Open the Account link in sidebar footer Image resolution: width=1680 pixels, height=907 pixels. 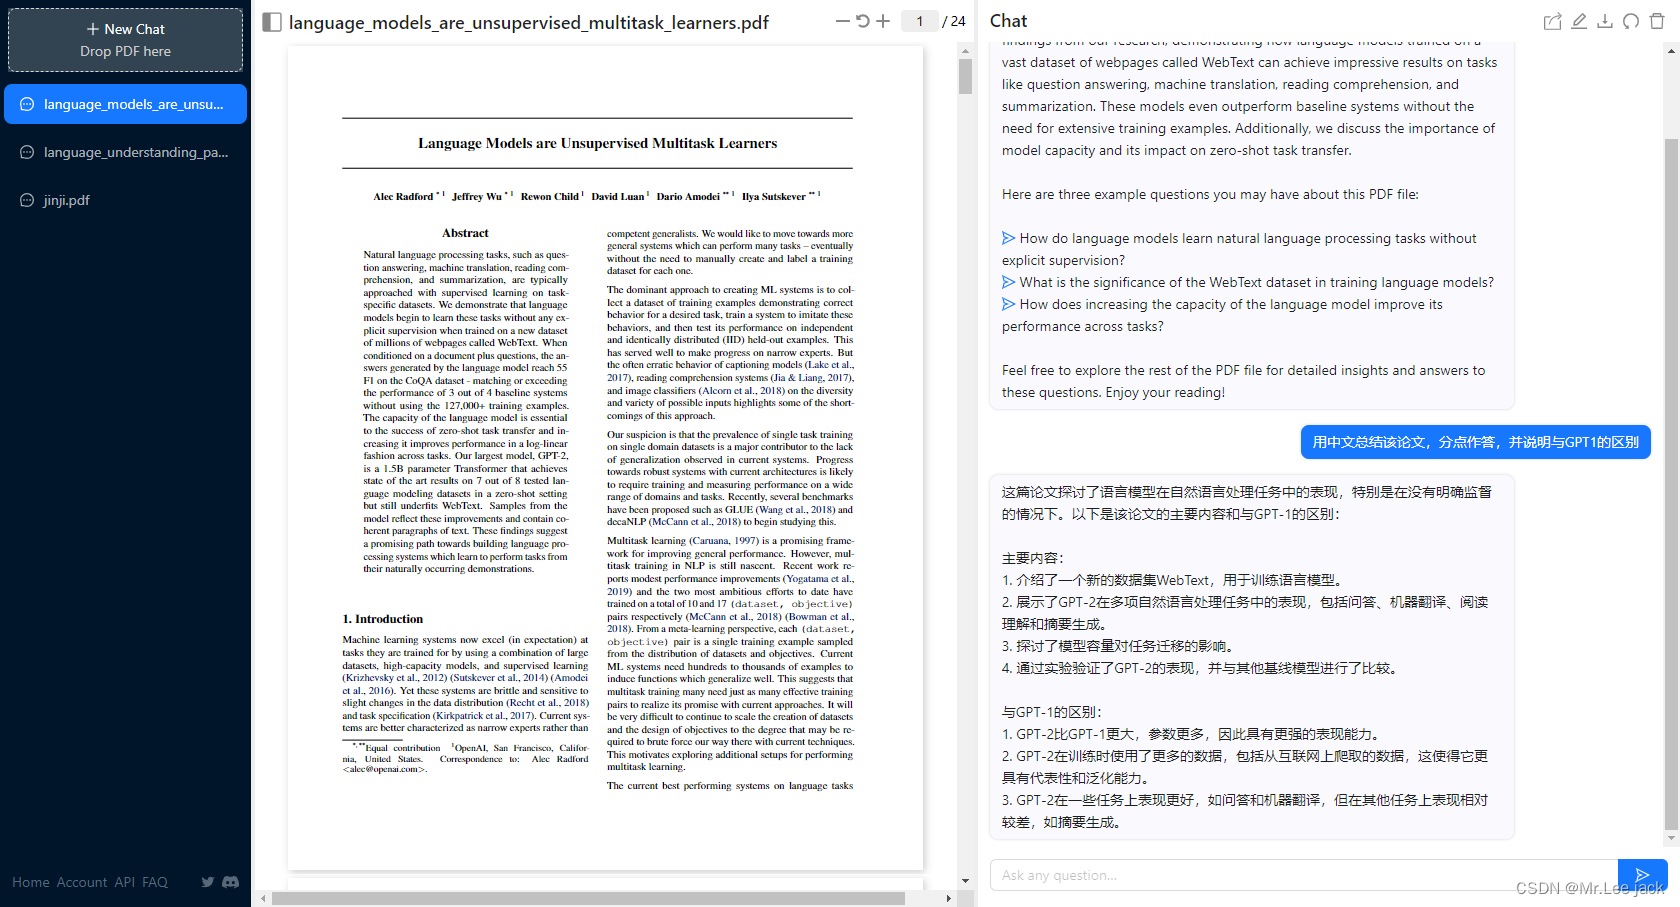[x=82, y=882]
